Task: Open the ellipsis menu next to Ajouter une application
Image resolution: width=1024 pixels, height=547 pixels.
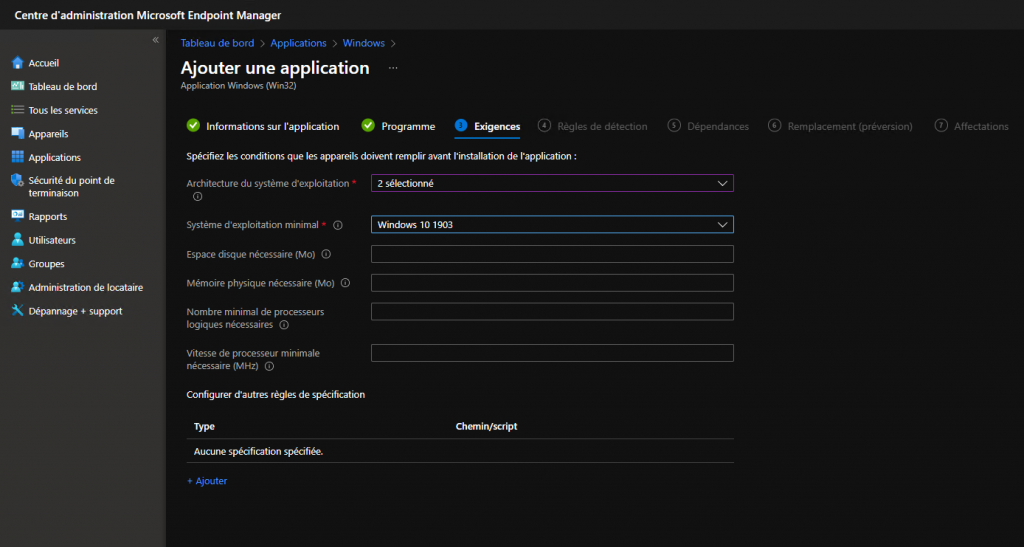Action: click(392, 68)
